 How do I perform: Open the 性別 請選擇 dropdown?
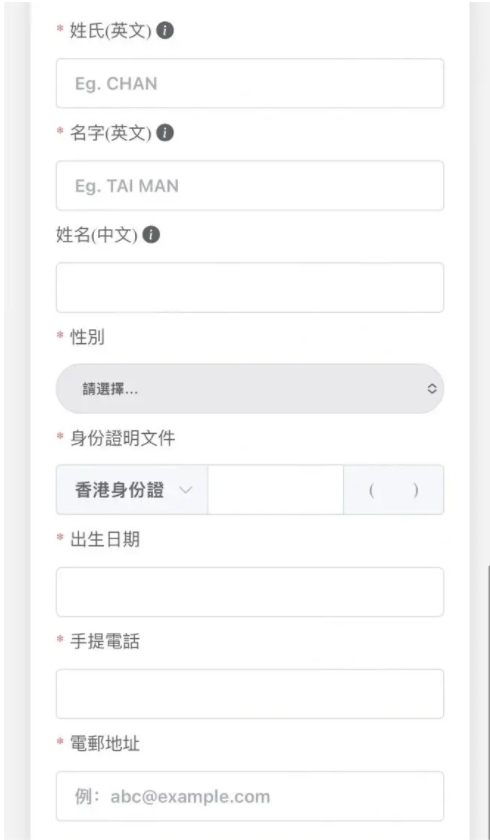coord(250,389)
